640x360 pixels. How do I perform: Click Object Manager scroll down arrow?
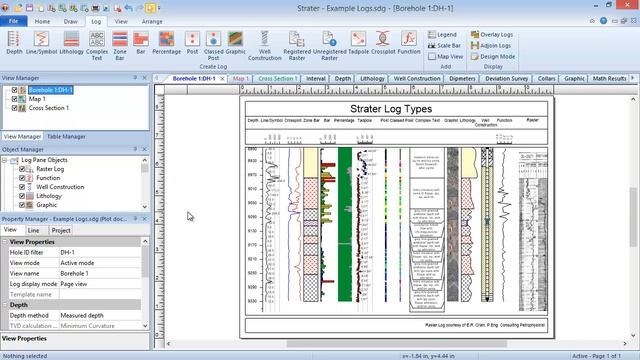[x=145, y=206]
